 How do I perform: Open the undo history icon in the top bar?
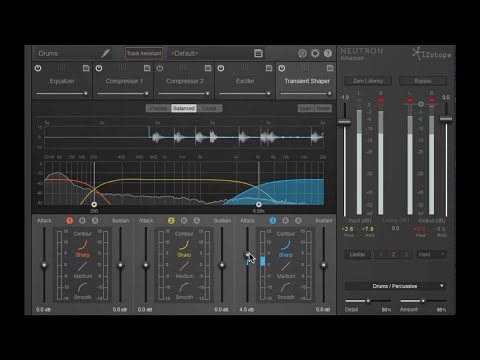pyautogui.click(x=302, y=53)
